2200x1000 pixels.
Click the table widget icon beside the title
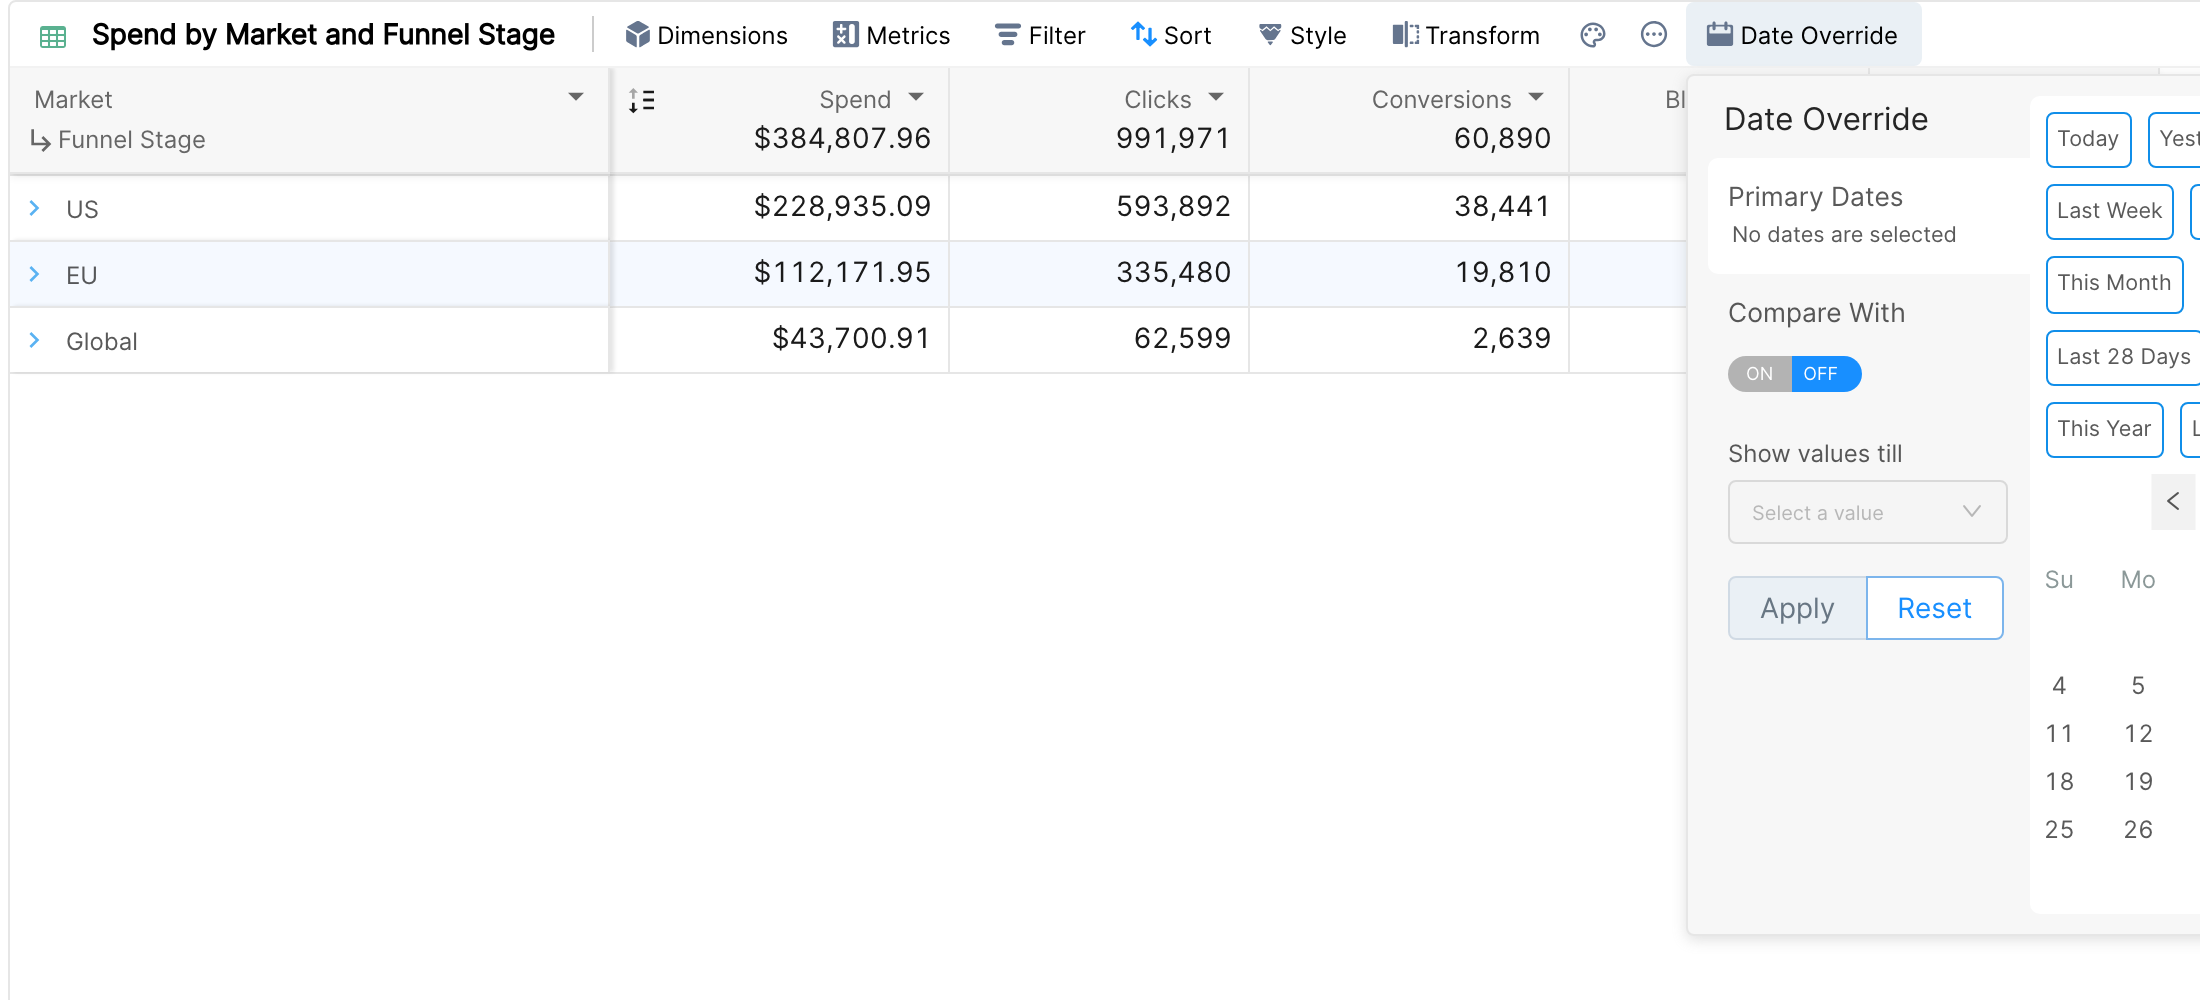coord(53,37)
